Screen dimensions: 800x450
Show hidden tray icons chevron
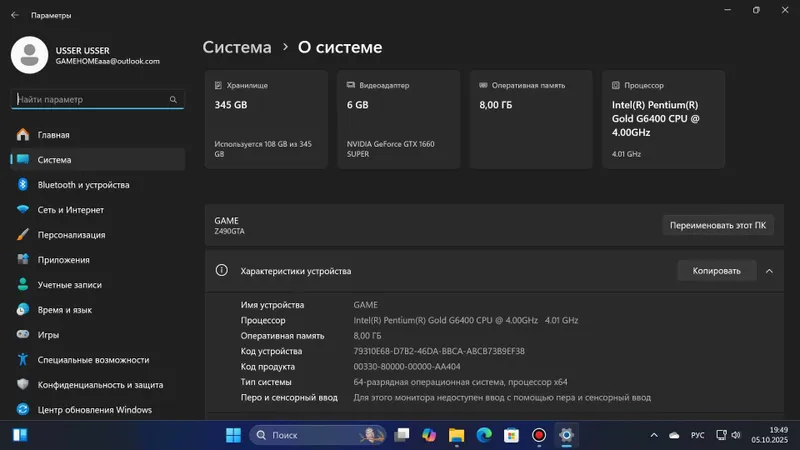(x=654, y=435)
